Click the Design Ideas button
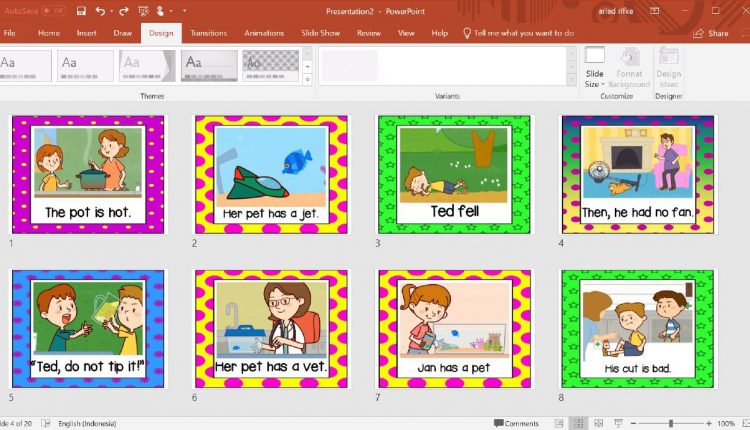Image resolution: width=750 pixels, height=430 pixels. click(x=668, y=65)
